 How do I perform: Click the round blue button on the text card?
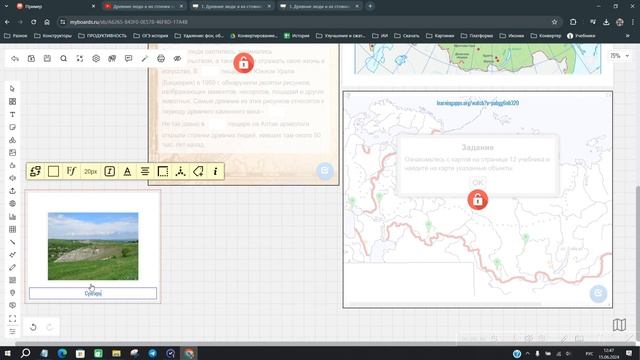(x=325, y=171)
